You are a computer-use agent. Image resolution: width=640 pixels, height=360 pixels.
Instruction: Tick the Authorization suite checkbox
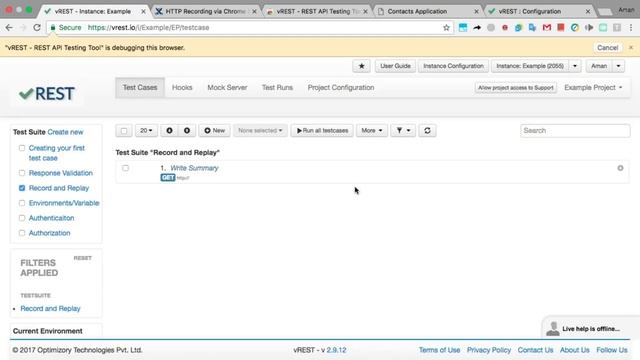(22, 233)
